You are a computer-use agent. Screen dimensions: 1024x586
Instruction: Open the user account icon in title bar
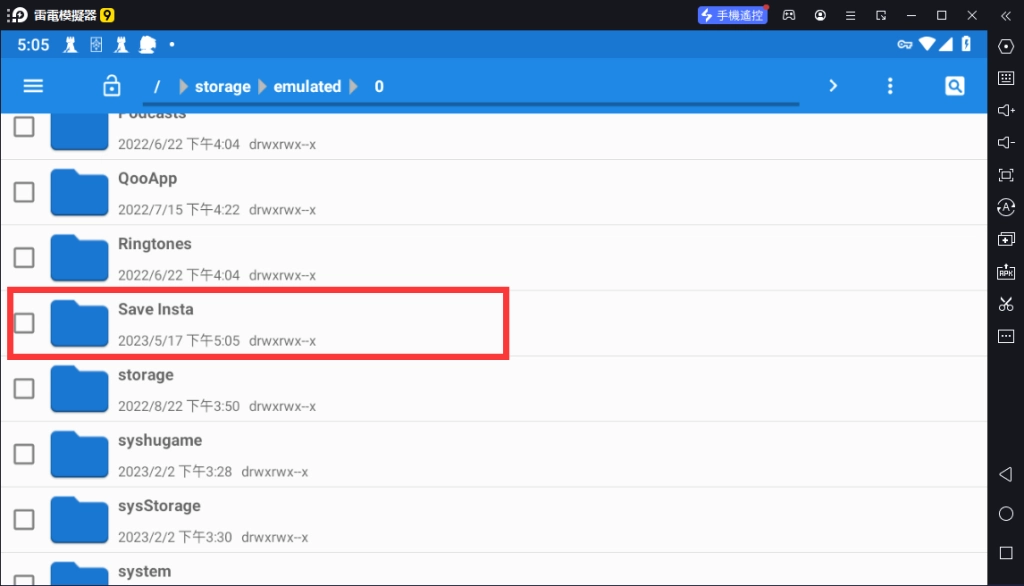[x=820, y=15]
